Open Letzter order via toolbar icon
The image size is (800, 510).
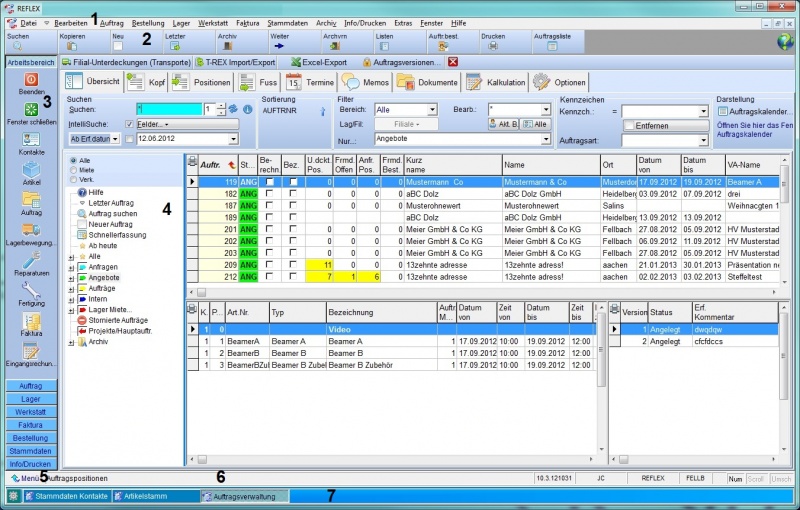(175, 46)
